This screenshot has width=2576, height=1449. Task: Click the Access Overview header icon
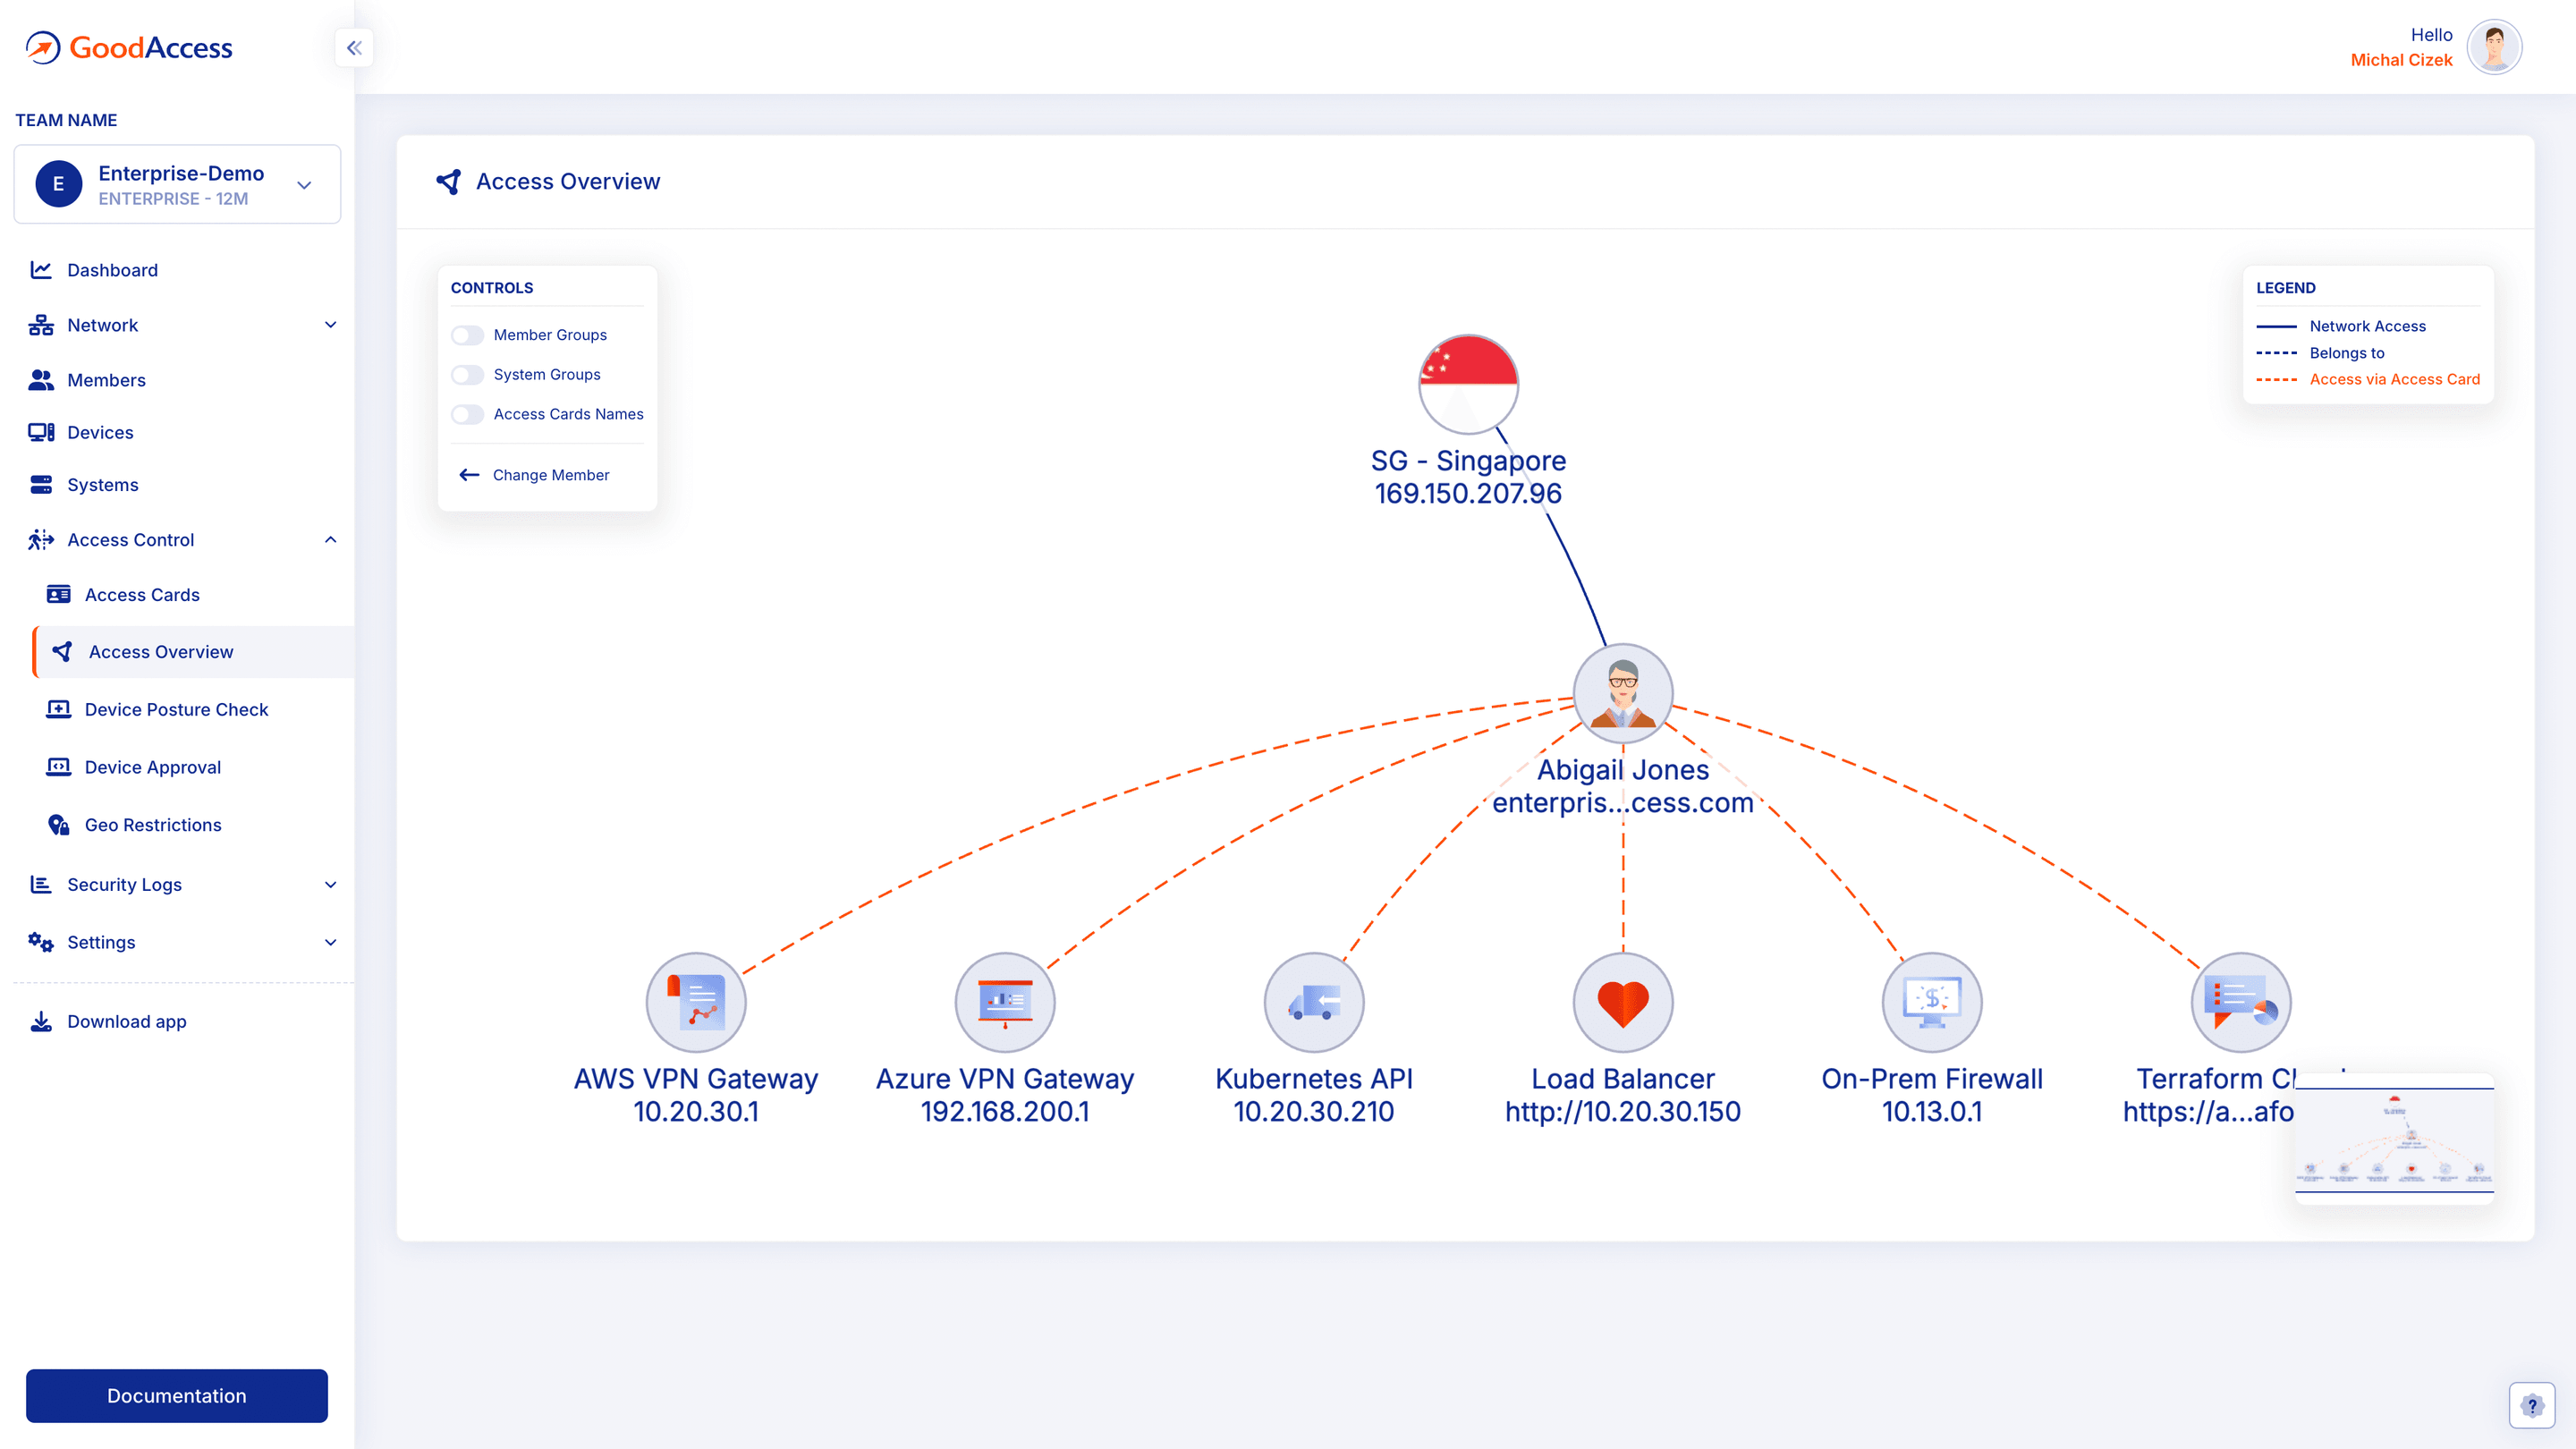click(449, 182)
